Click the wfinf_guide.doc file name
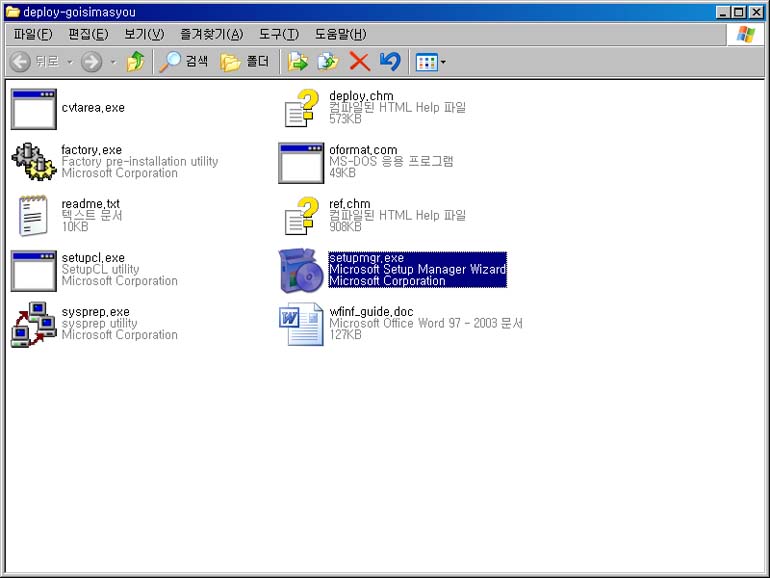The width and height of the screenshot is (770, 578). click(372, 312)
